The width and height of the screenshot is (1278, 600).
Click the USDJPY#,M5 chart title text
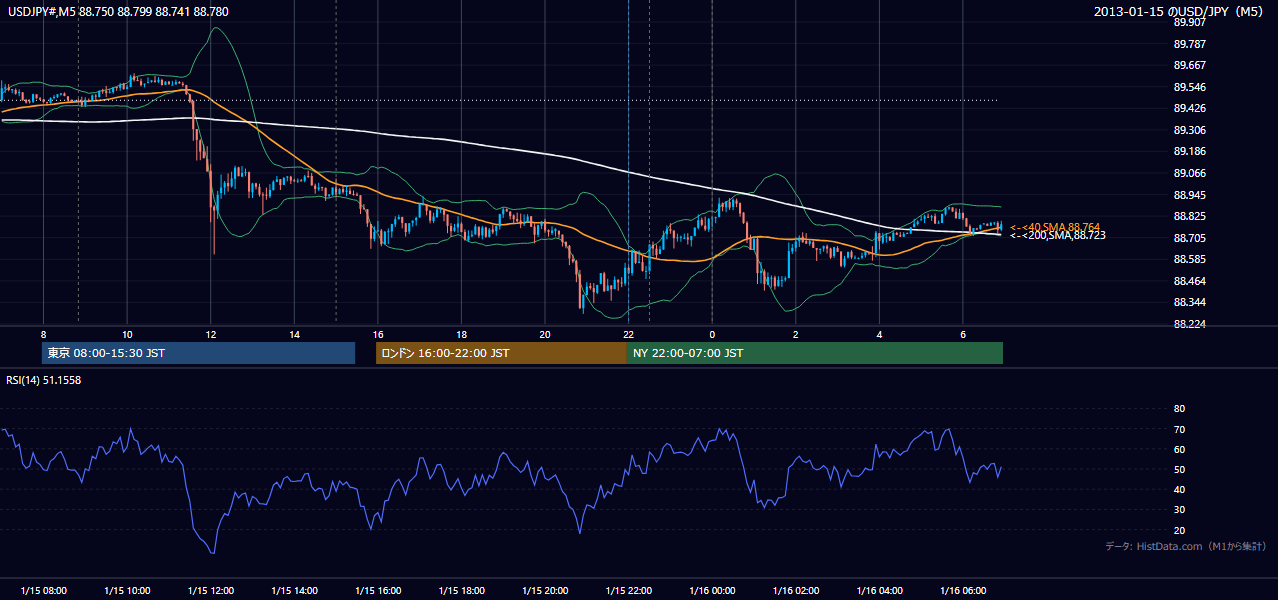click(118, 11)
